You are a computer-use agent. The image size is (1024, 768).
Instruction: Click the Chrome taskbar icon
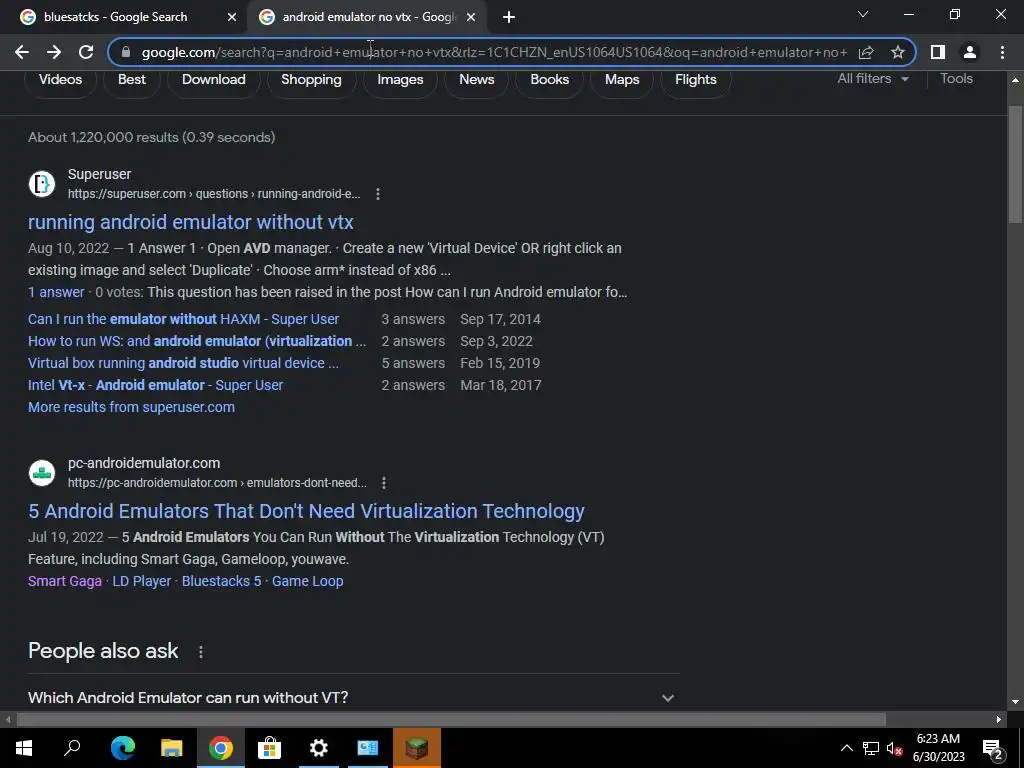tap(221, 748)
